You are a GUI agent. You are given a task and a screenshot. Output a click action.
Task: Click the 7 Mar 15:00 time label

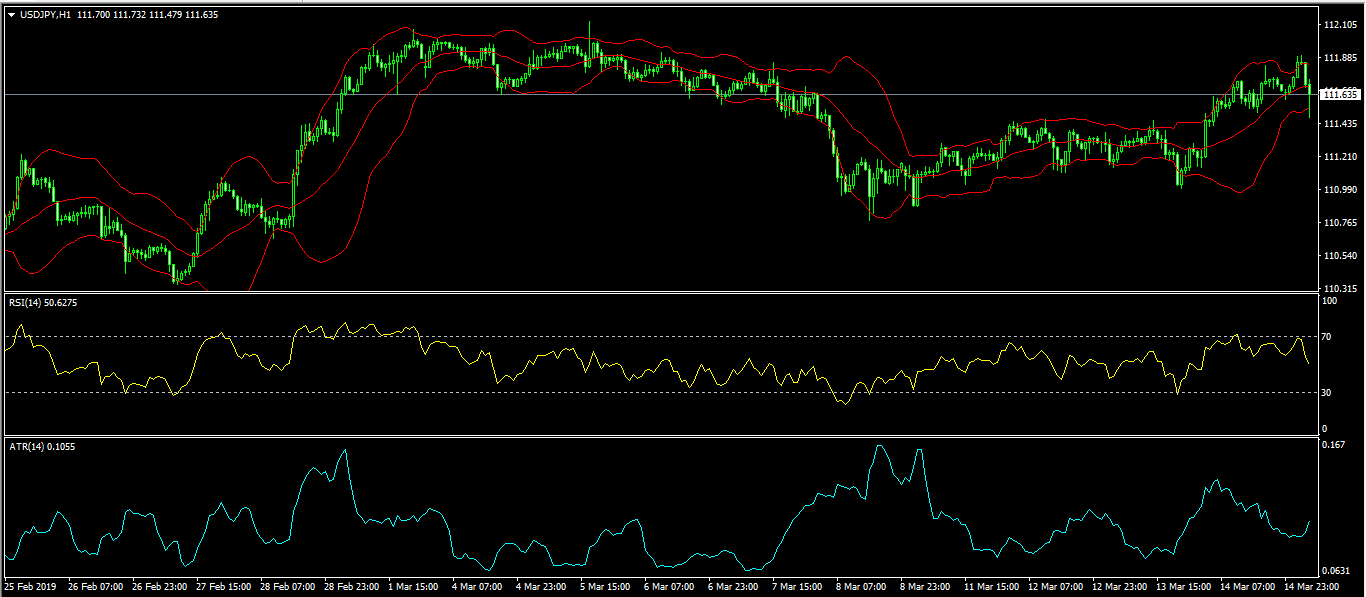(798, 586)
